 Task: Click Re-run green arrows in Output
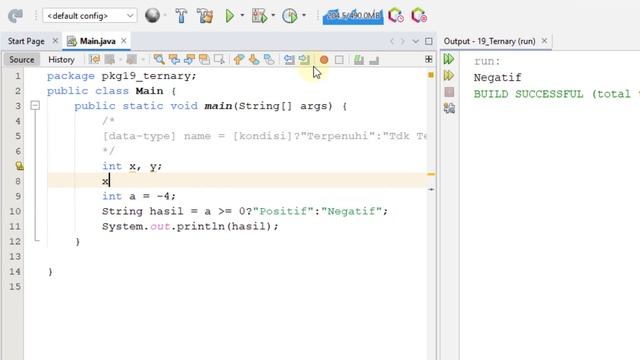pos(449,59)
